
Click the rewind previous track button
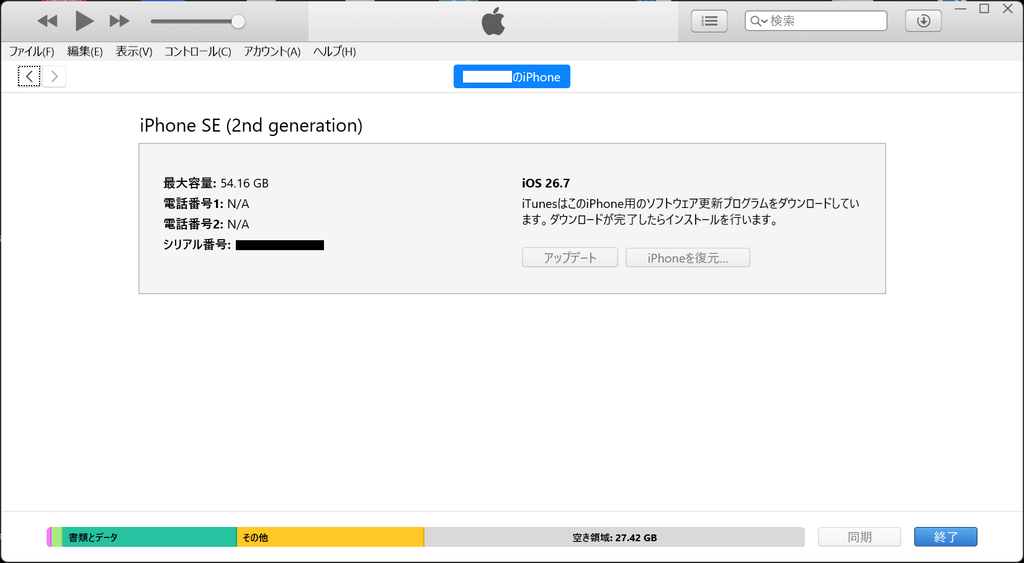47,21
